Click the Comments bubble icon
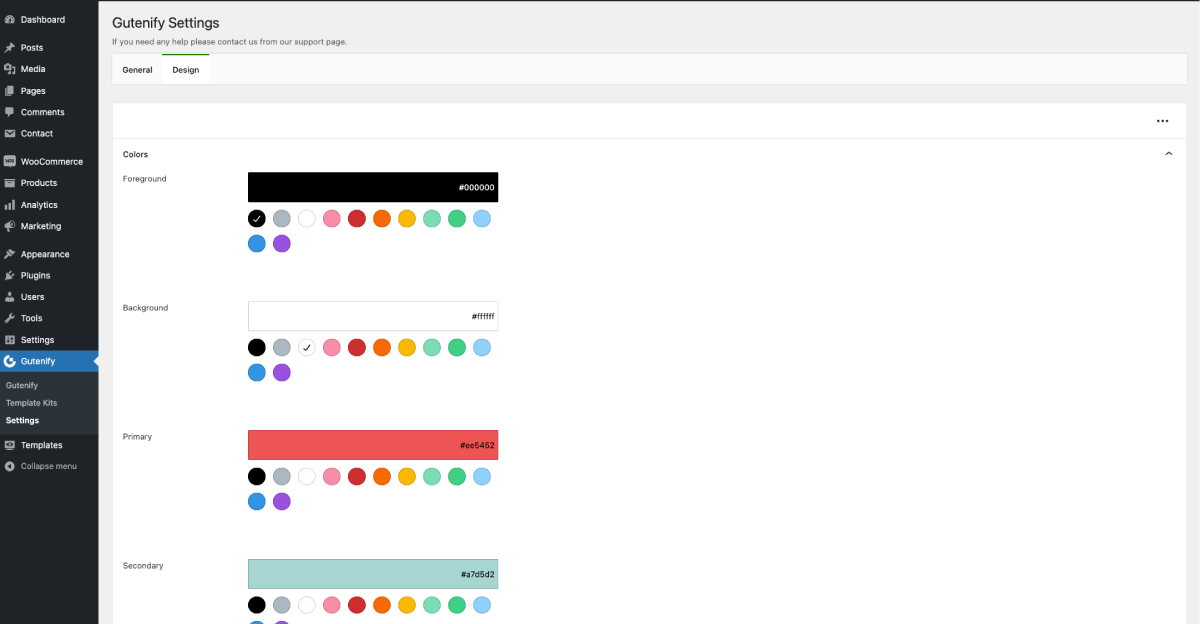 pos(10,112)
